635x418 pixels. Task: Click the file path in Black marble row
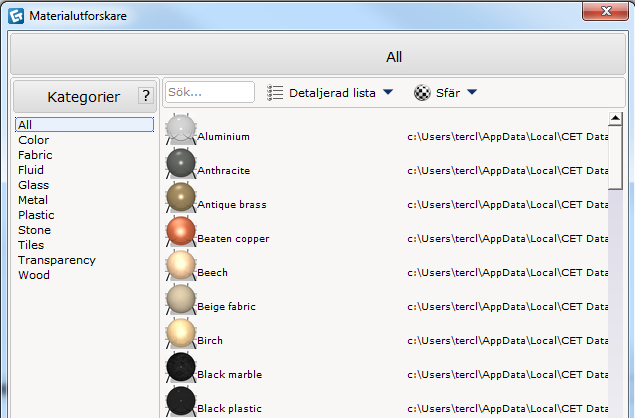507,375
